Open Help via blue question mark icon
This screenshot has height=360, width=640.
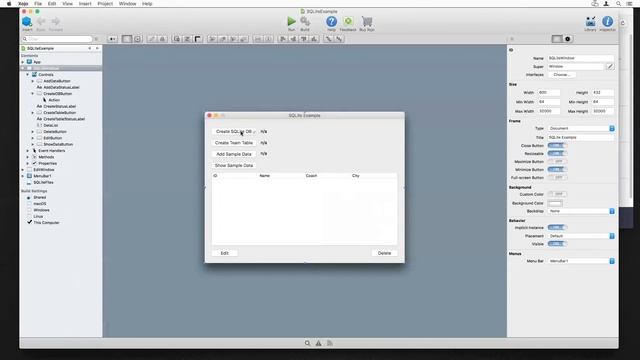[x=331, y=21]
